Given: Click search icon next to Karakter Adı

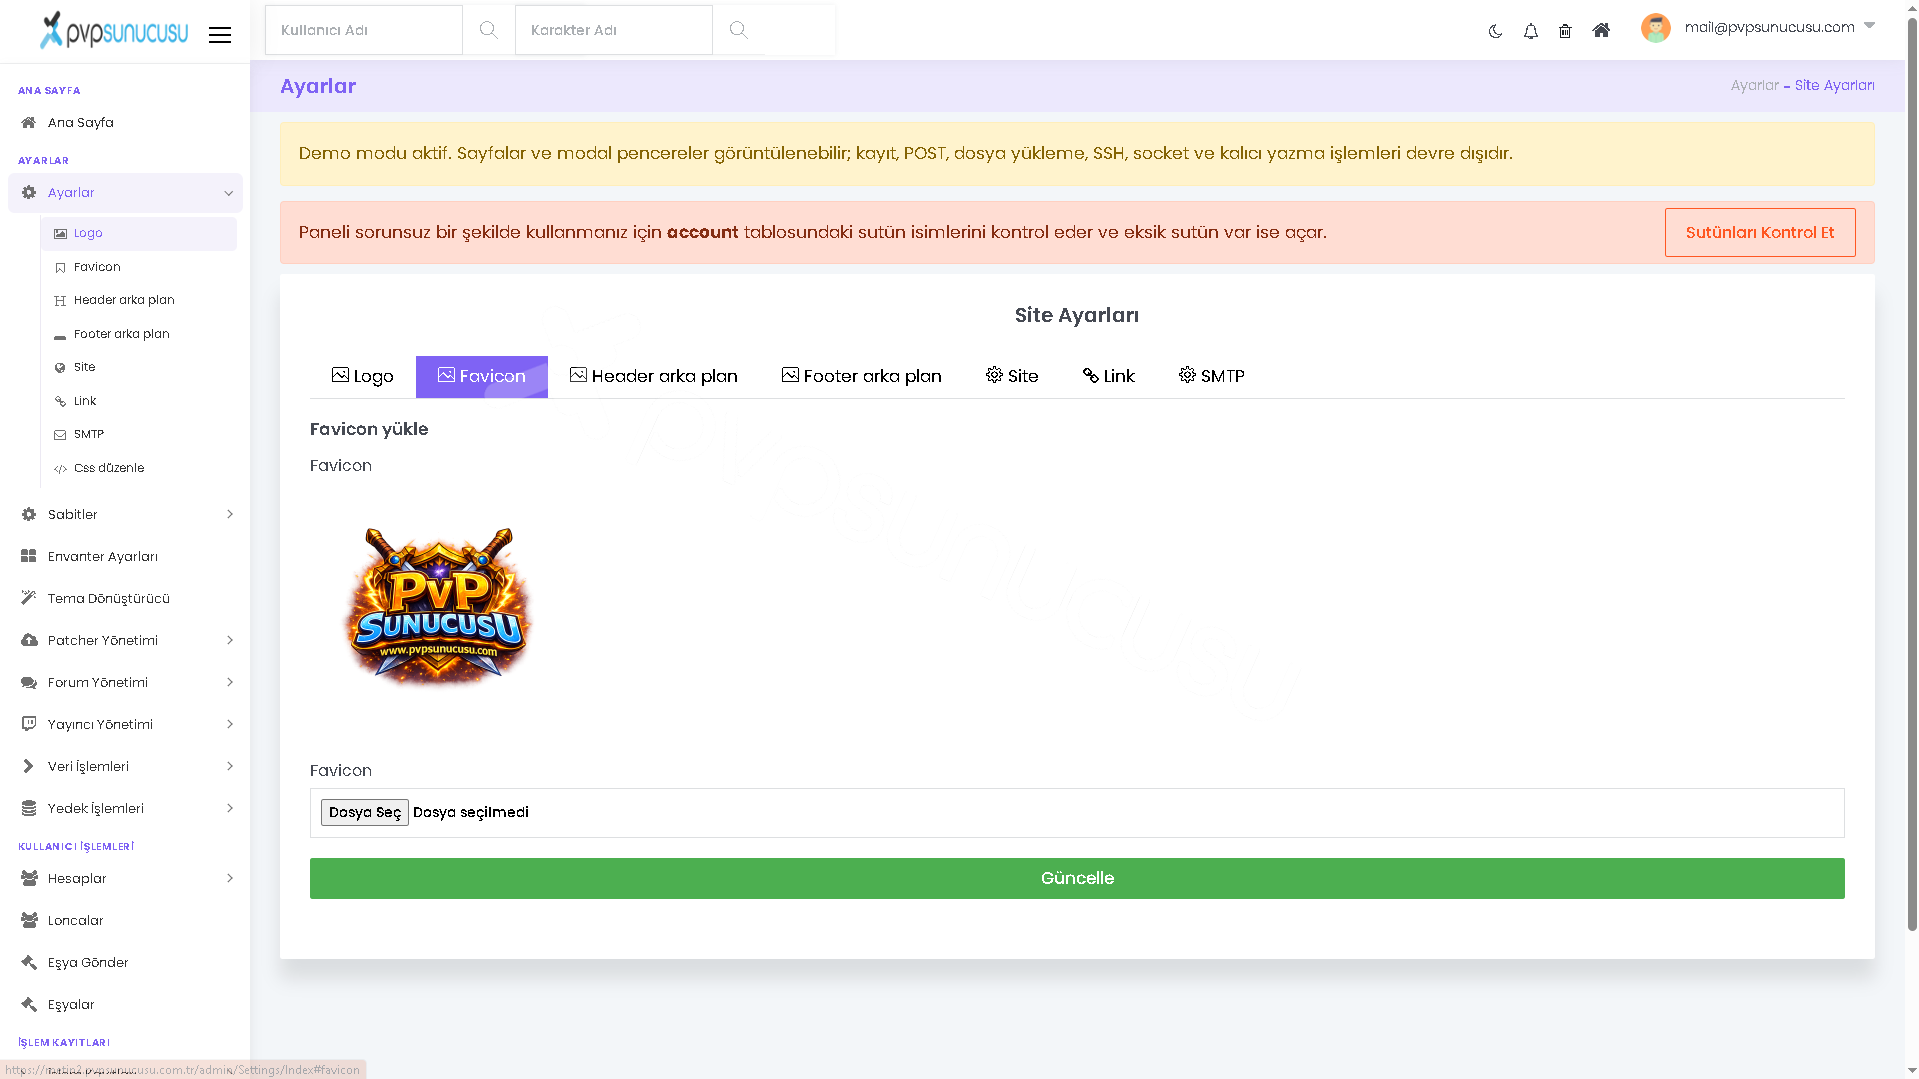Looking at the screenshot, I should pos(738,30).
